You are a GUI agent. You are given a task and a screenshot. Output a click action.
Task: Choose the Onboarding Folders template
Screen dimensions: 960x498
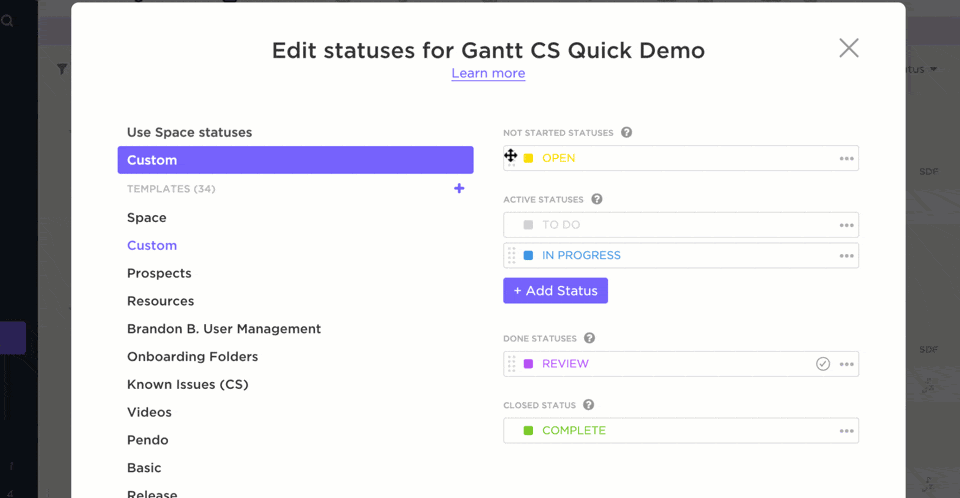(x=192, y=356)
